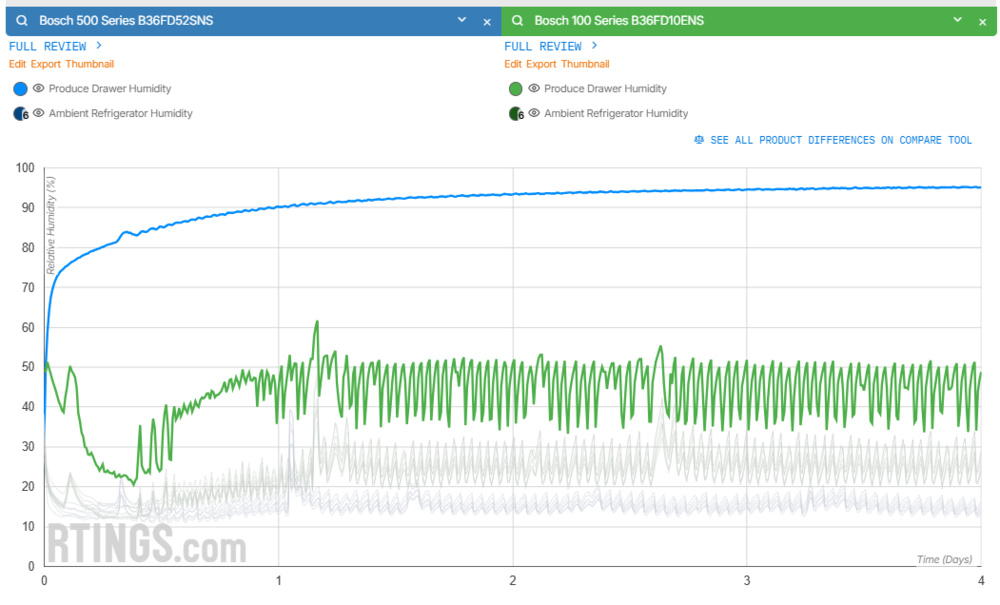
Task: Hide Bosch 100 Produce Drawer Humidity curve
Action: point(534,88)
